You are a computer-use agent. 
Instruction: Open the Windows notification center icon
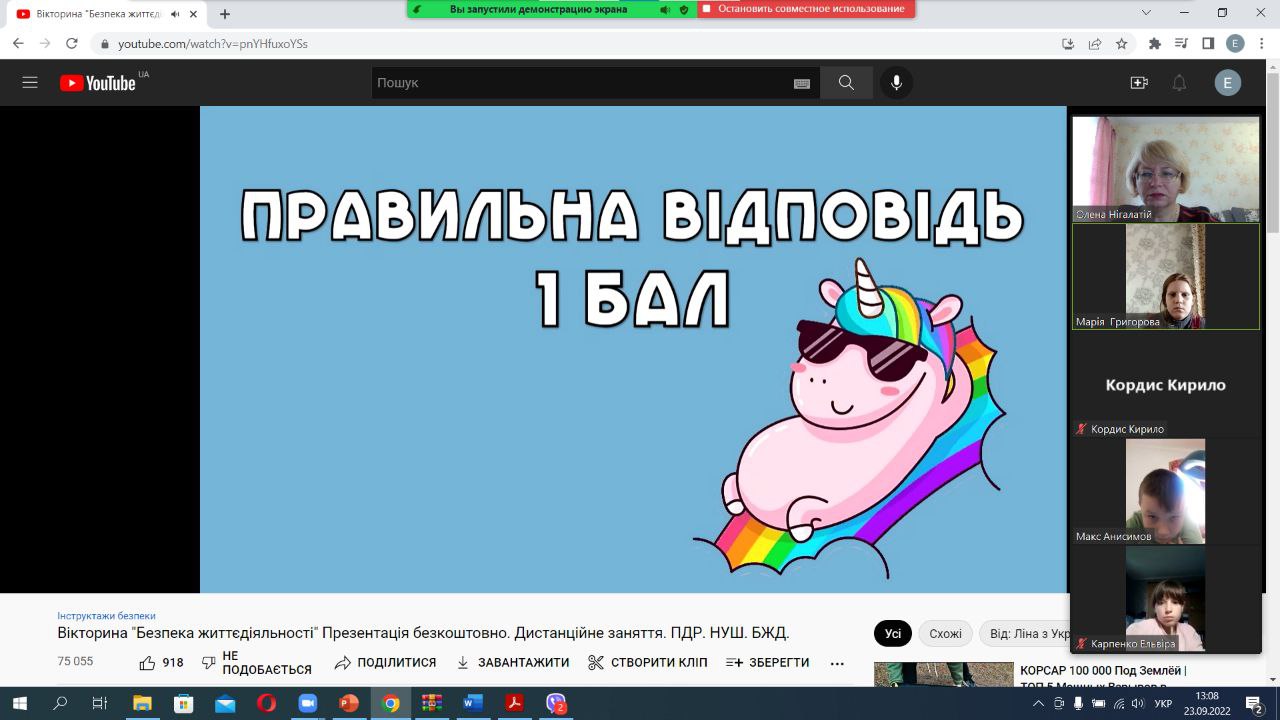pyautogui.click(x=1254, y=703)
